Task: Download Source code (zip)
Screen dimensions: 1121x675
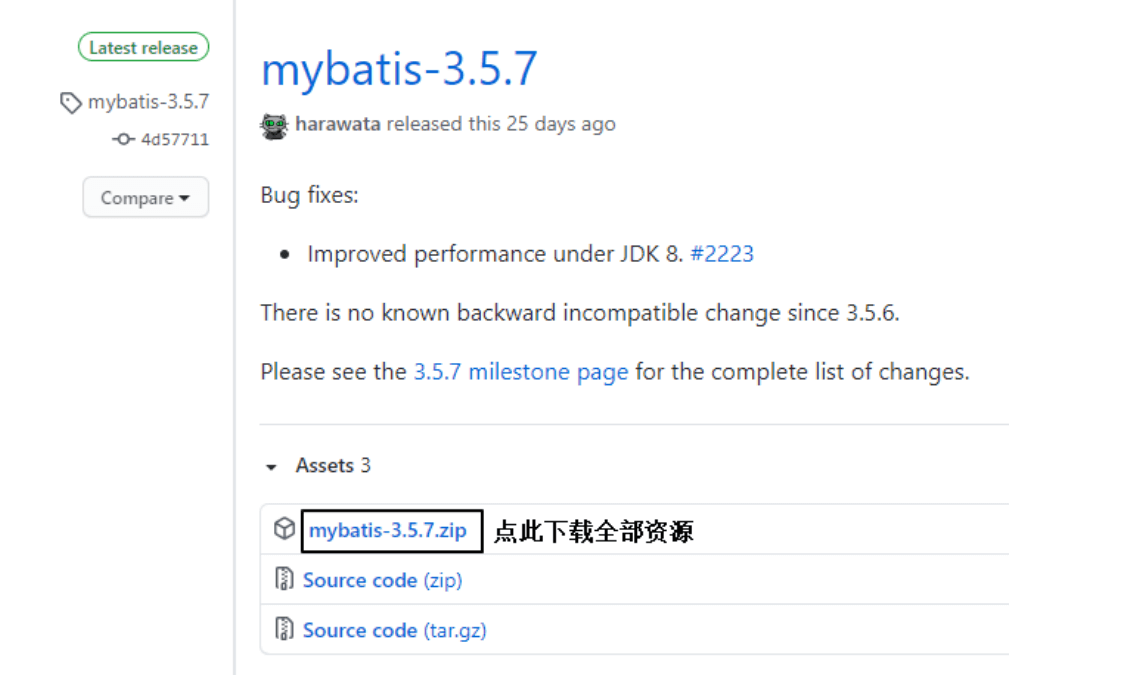Action: click(x=382, y=580)
